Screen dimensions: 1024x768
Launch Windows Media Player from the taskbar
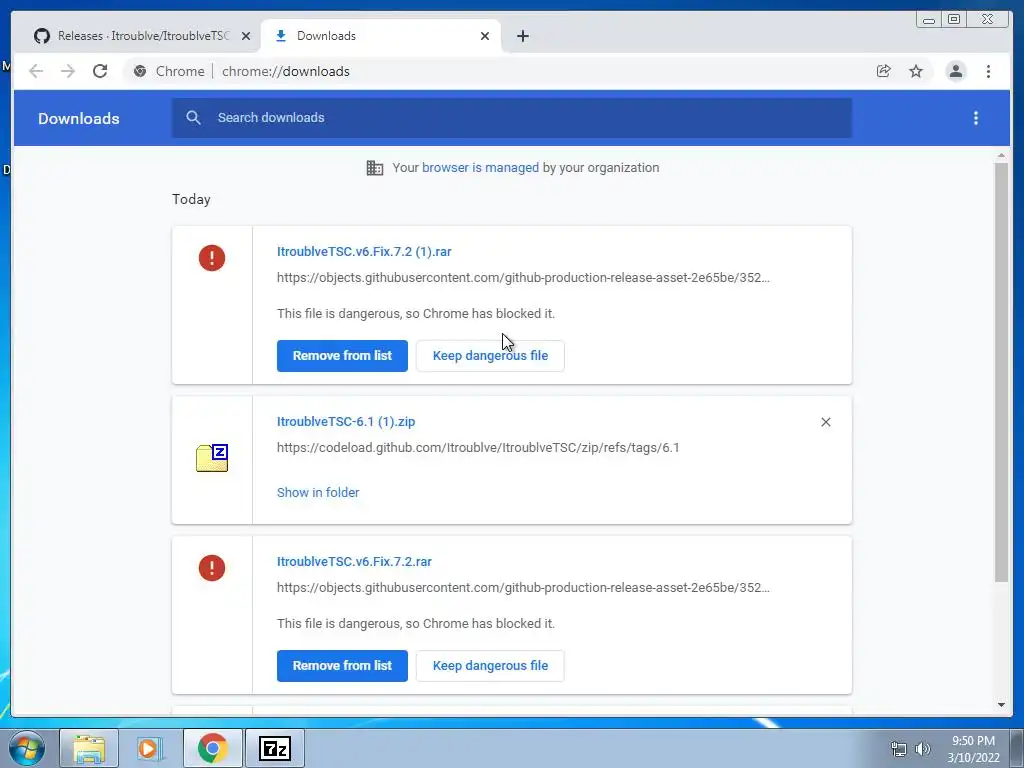pyautogui.click(x=150, y=748)
